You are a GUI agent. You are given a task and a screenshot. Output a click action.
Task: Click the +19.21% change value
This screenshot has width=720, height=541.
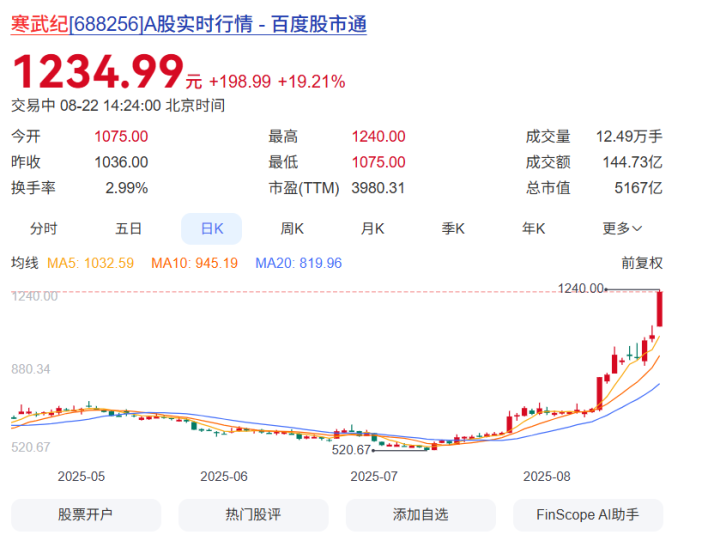312,82
